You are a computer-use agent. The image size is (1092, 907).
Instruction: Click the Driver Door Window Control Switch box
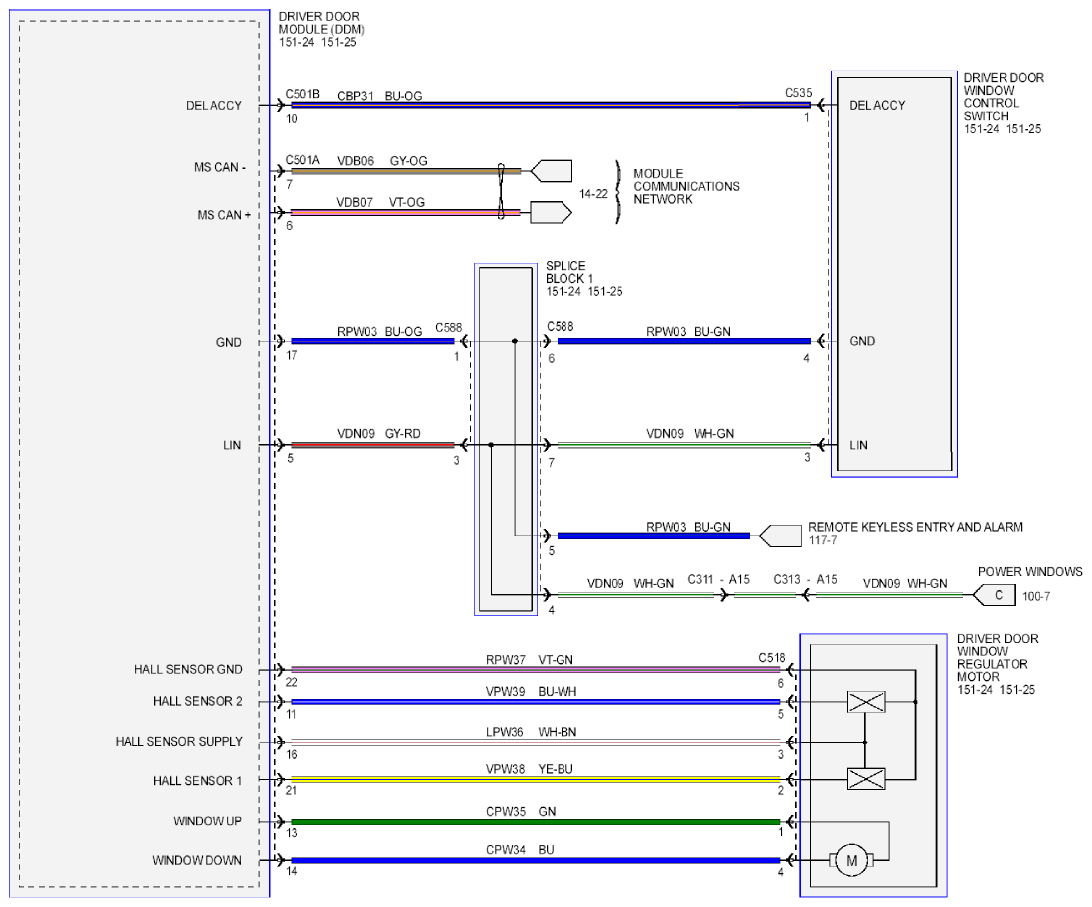click(x=894, y=274)
